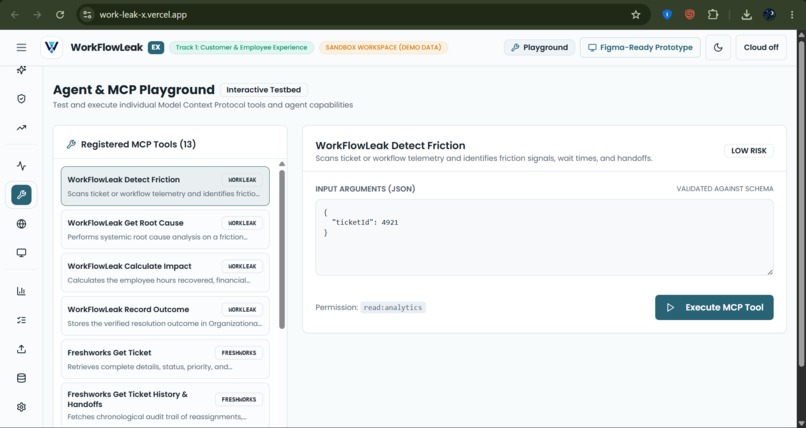The image size is (806, 428).
Task: Open the Figma-Ready Prototype button
Action: [x=640, y=47]
